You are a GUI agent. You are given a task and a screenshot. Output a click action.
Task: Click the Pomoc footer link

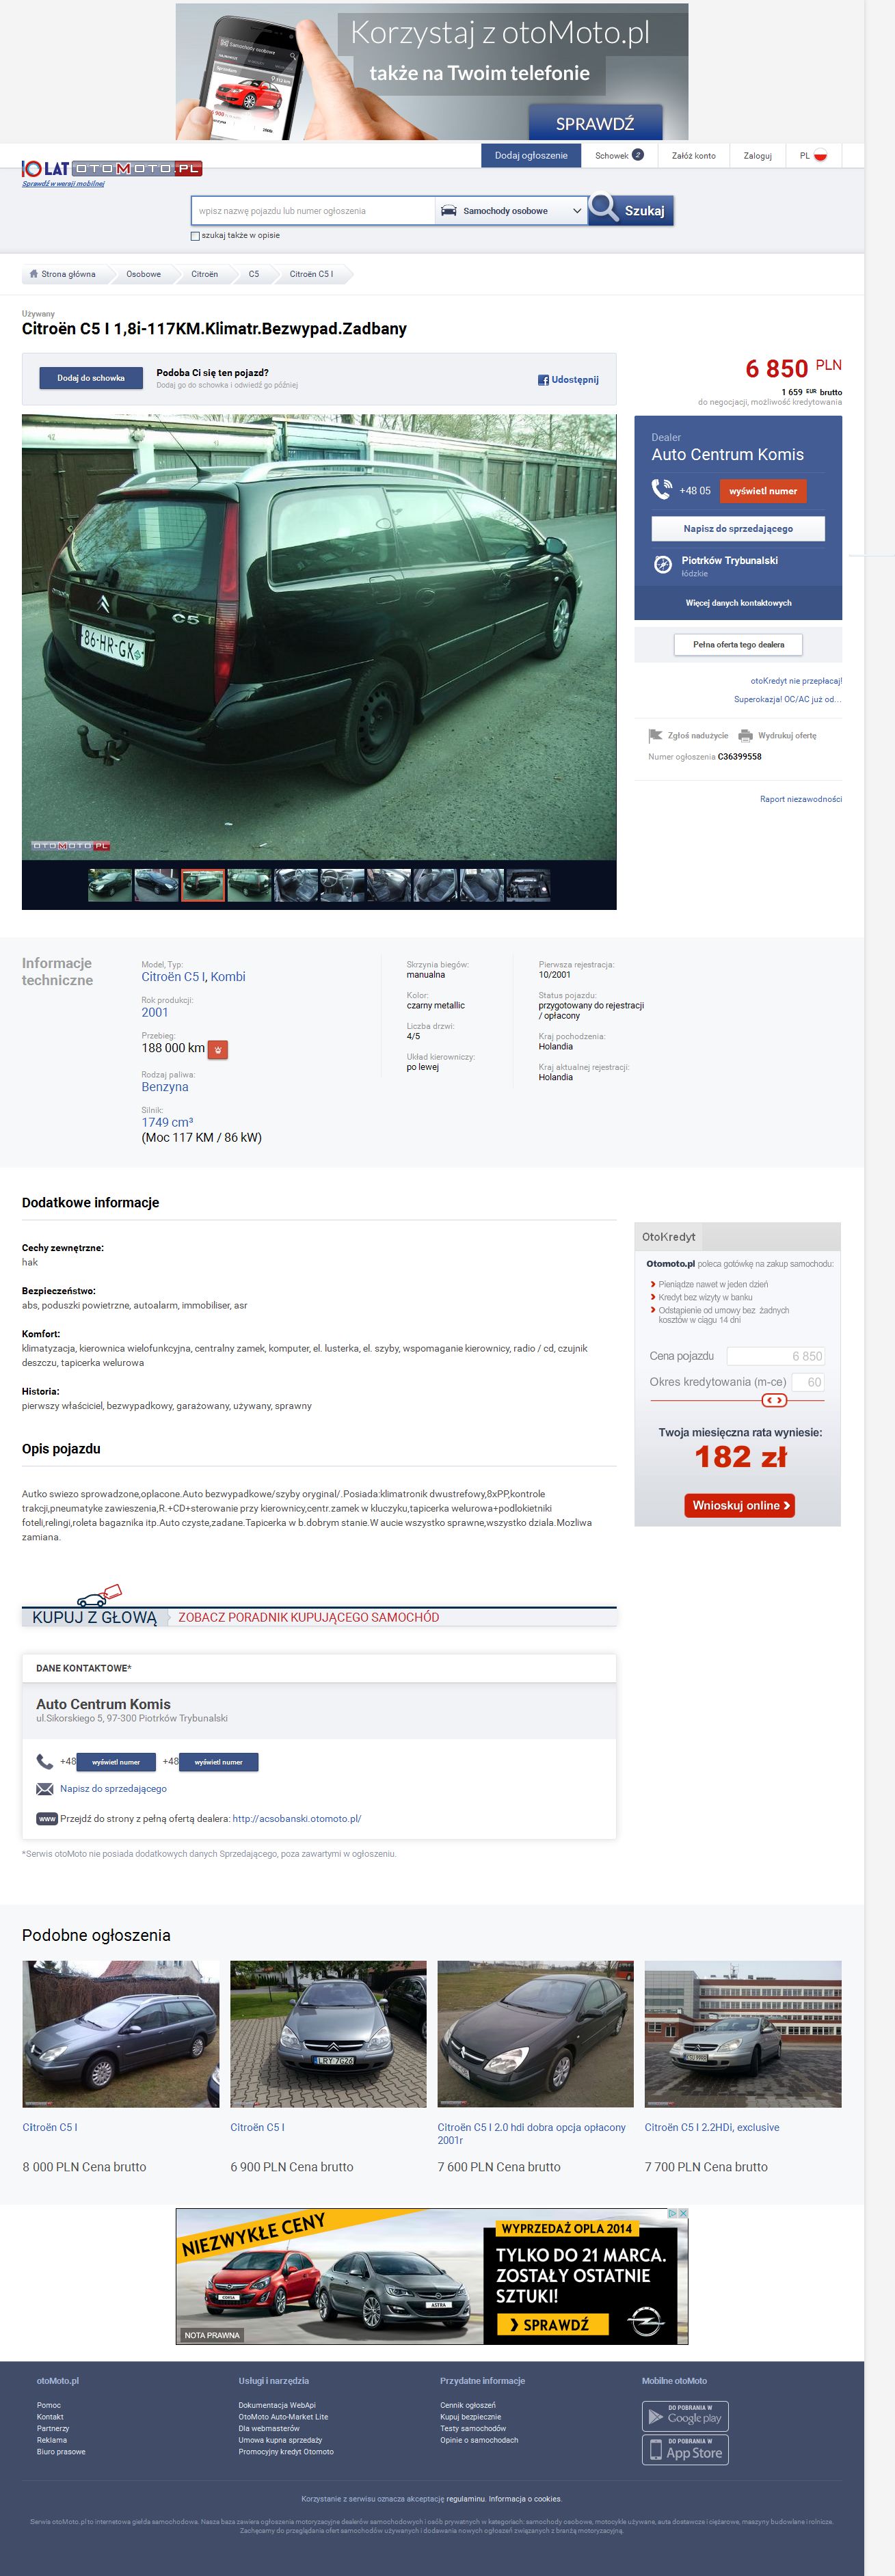(x=49, y=2405)
